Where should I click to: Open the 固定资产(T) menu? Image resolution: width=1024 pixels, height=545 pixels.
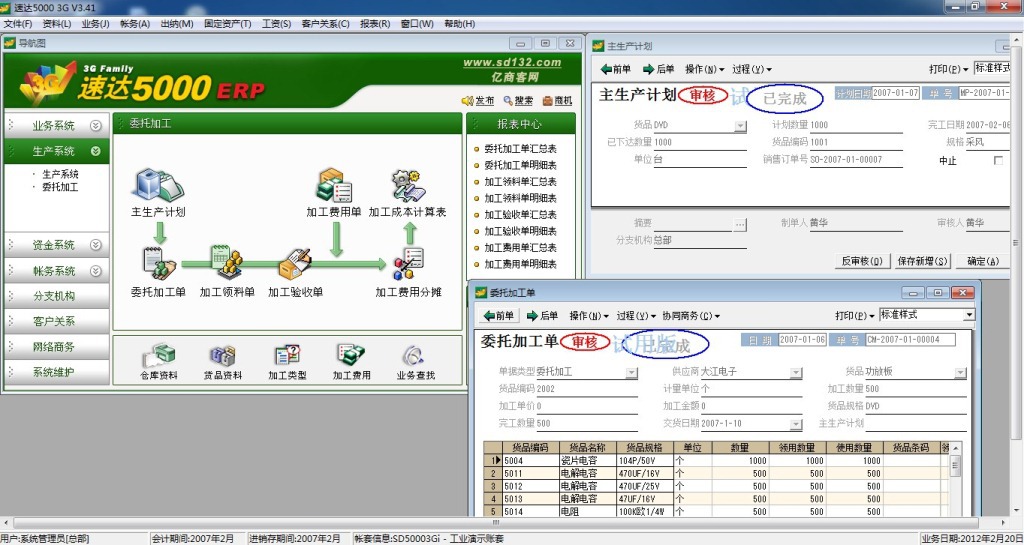(x=227, y=23)
